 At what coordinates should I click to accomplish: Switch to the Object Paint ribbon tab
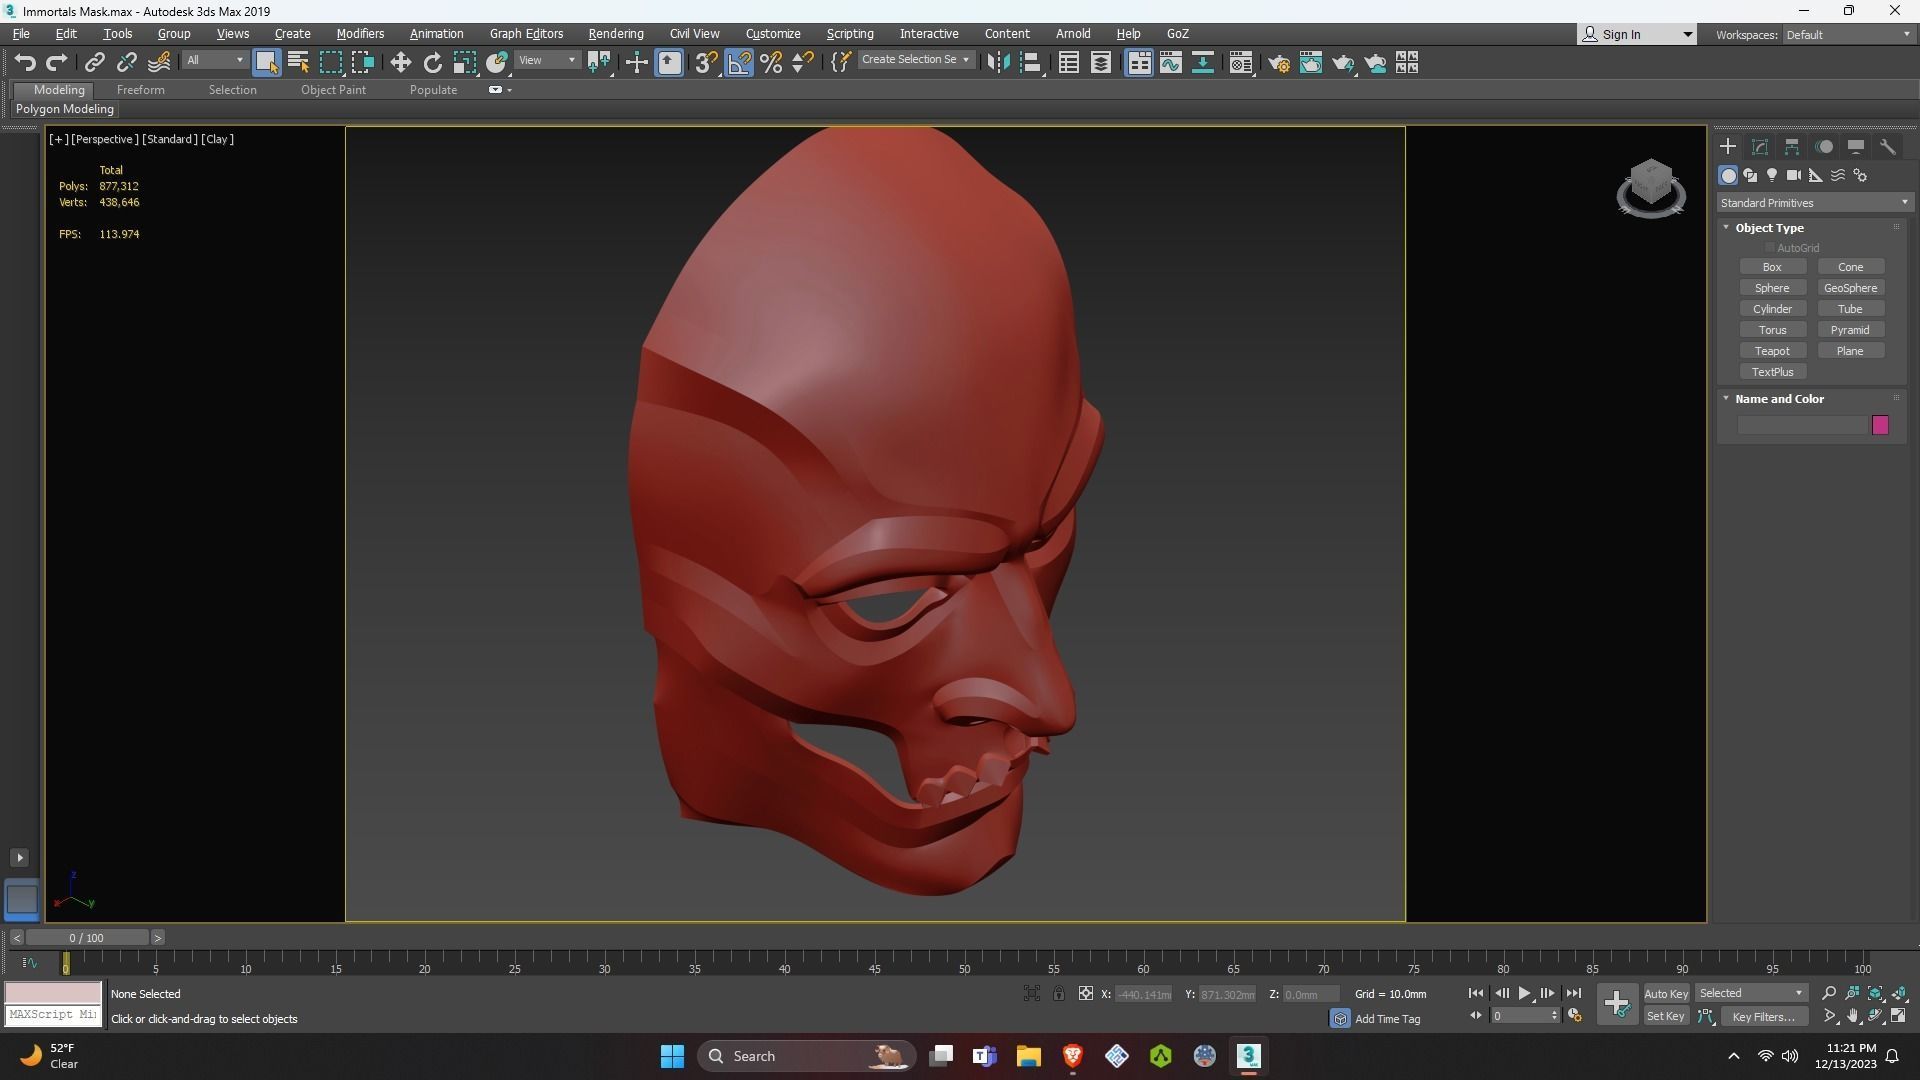pos(333,90)
